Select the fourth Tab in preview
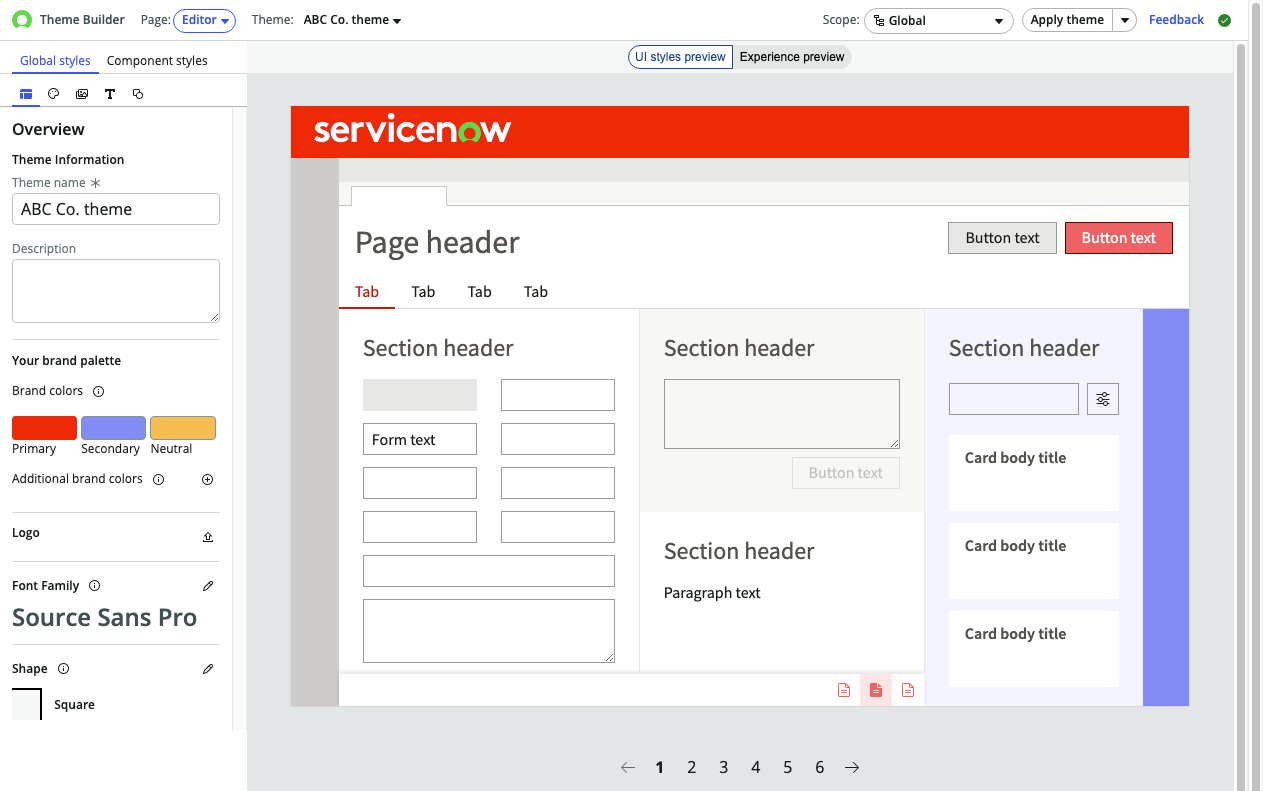This screenshot has height=791, width=1263. tap(535, 292)
